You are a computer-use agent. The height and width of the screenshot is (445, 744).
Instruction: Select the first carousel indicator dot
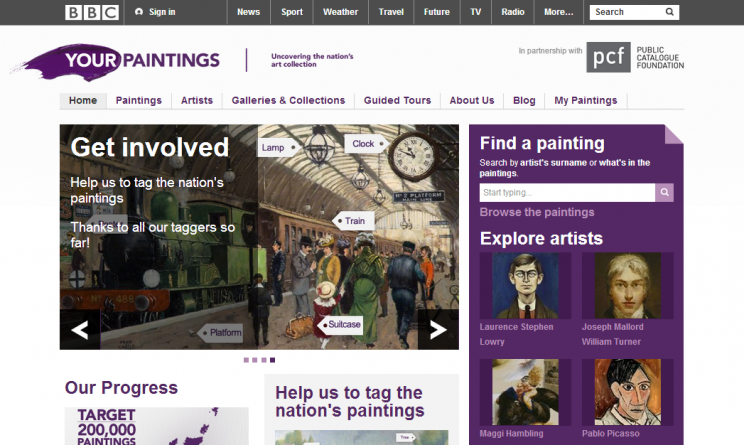click(x=246, y=360)
